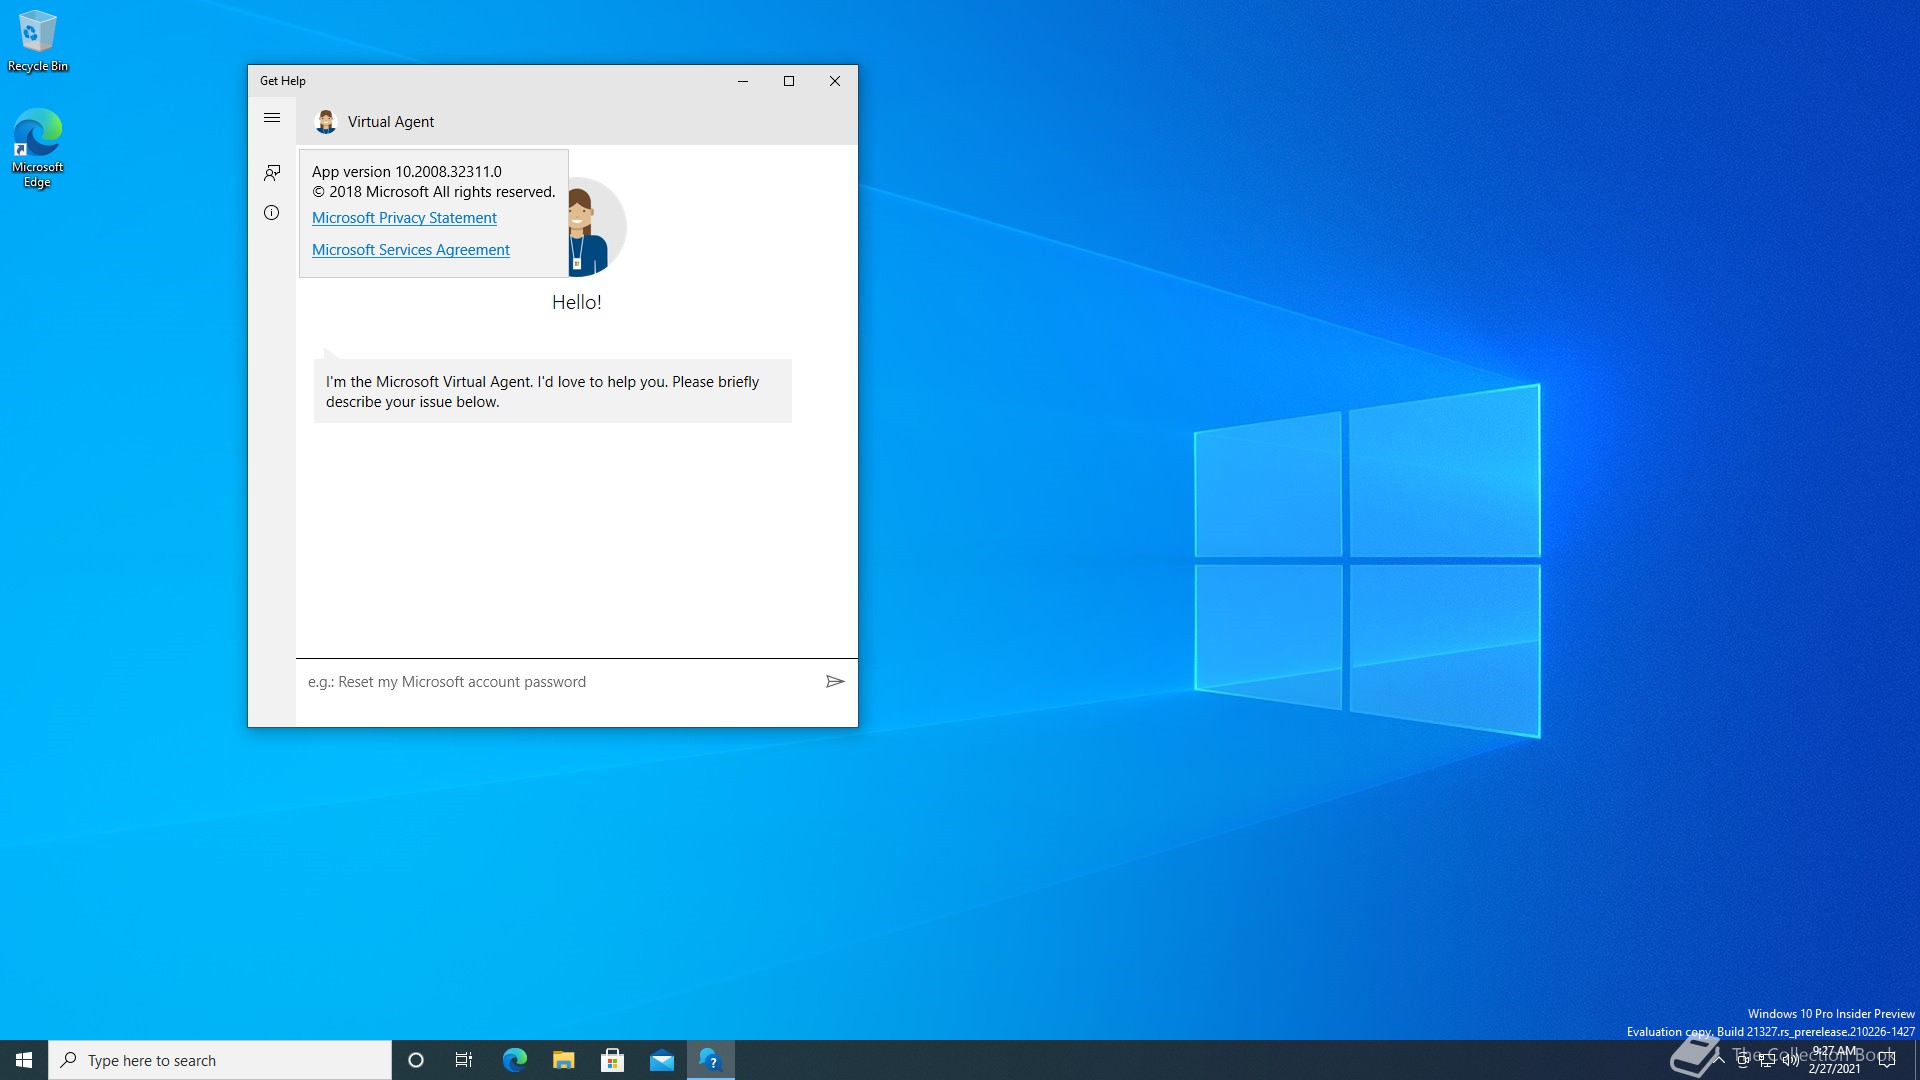This screenshot has height=1080, width=1920.
Task: Open network status tray icon
Action: [x=1767, y=1060]
